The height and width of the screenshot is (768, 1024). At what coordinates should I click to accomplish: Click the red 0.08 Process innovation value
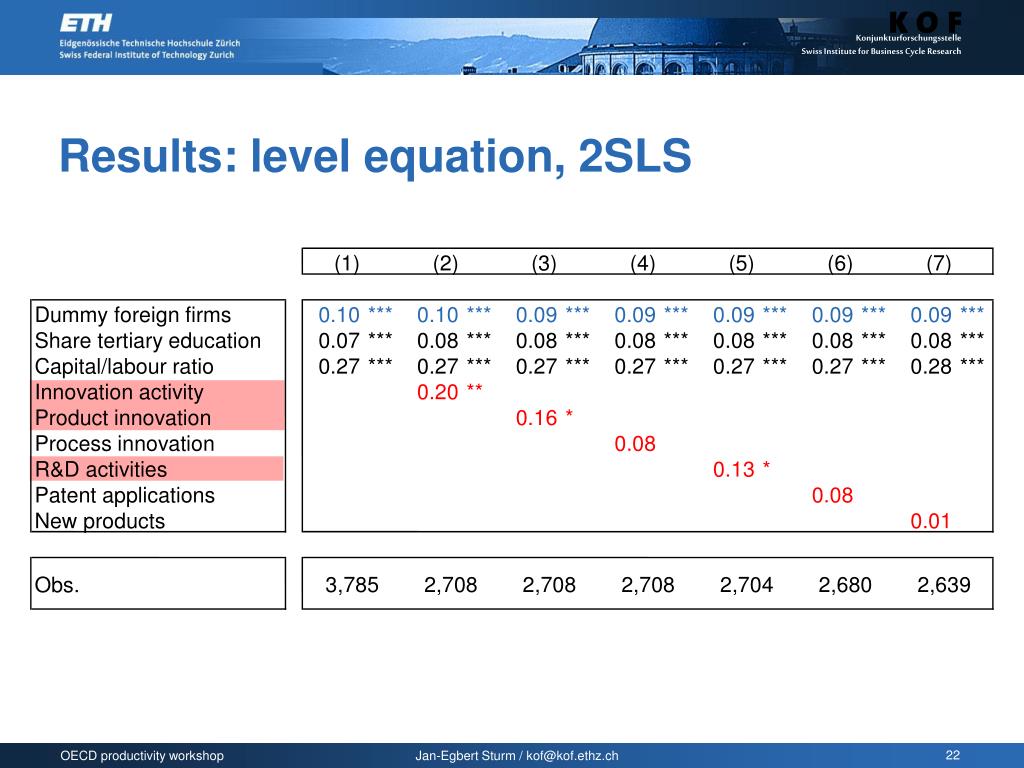click(635, 444)
